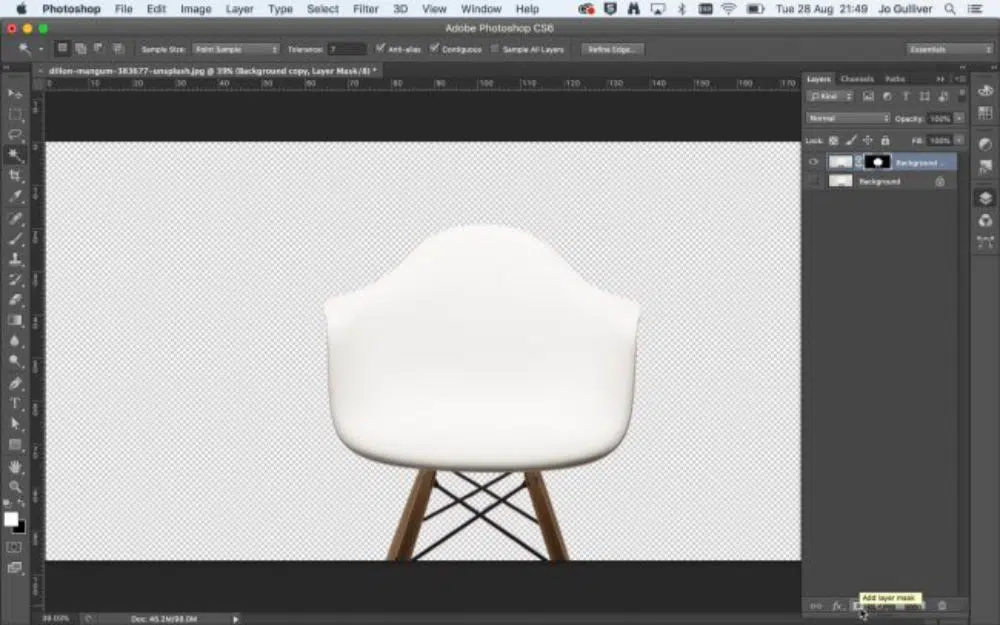Select the Type tool
Viewport: 1000px width, 625px height.
(x=16, y=403)
